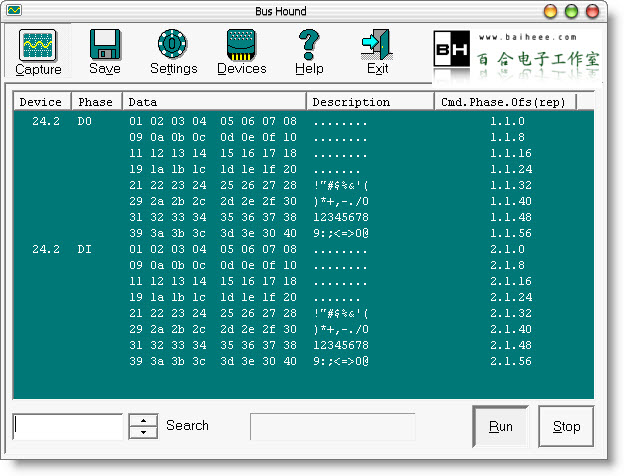
Task: Click the green maximize window button
Action: (571, 11)
